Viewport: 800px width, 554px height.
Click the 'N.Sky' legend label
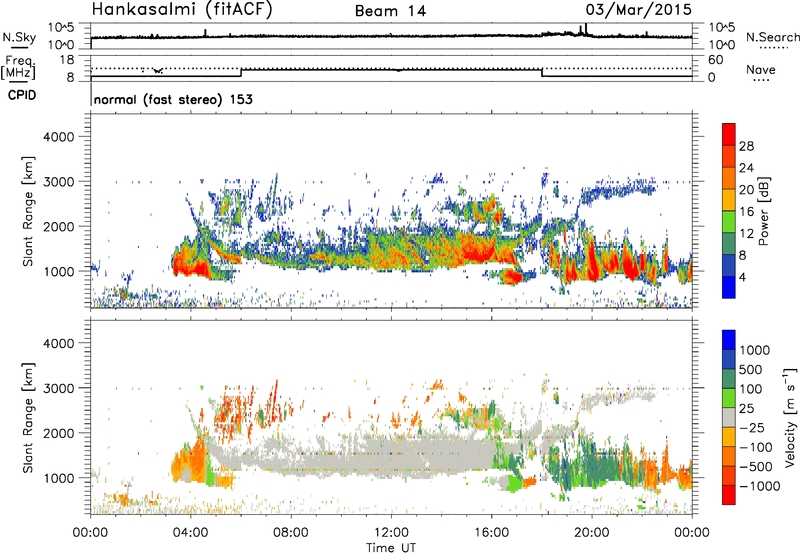(19, 37)
